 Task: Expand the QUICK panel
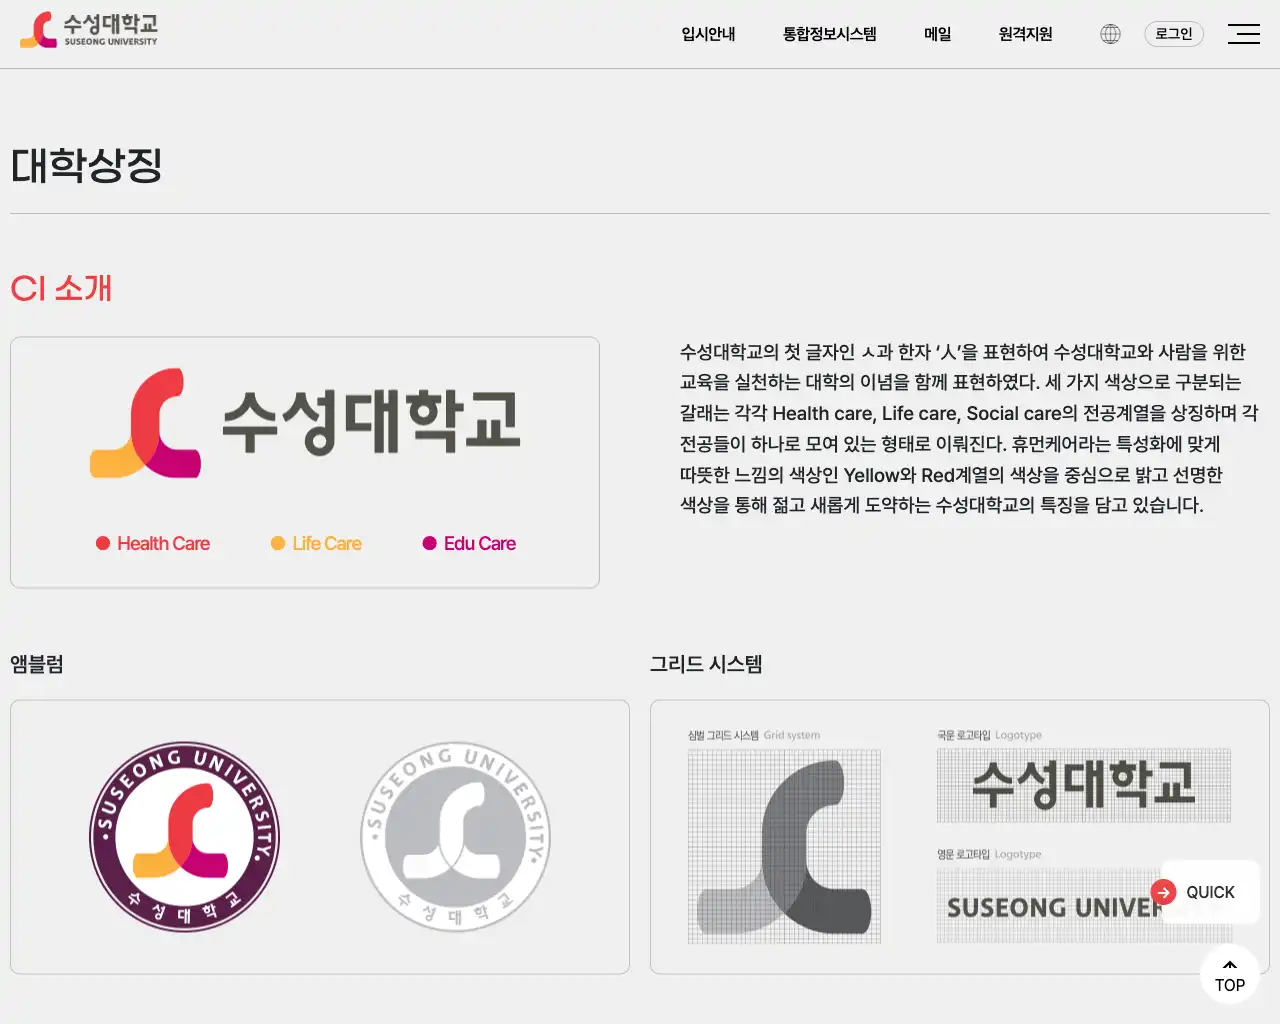click(x=1209, y=891)
